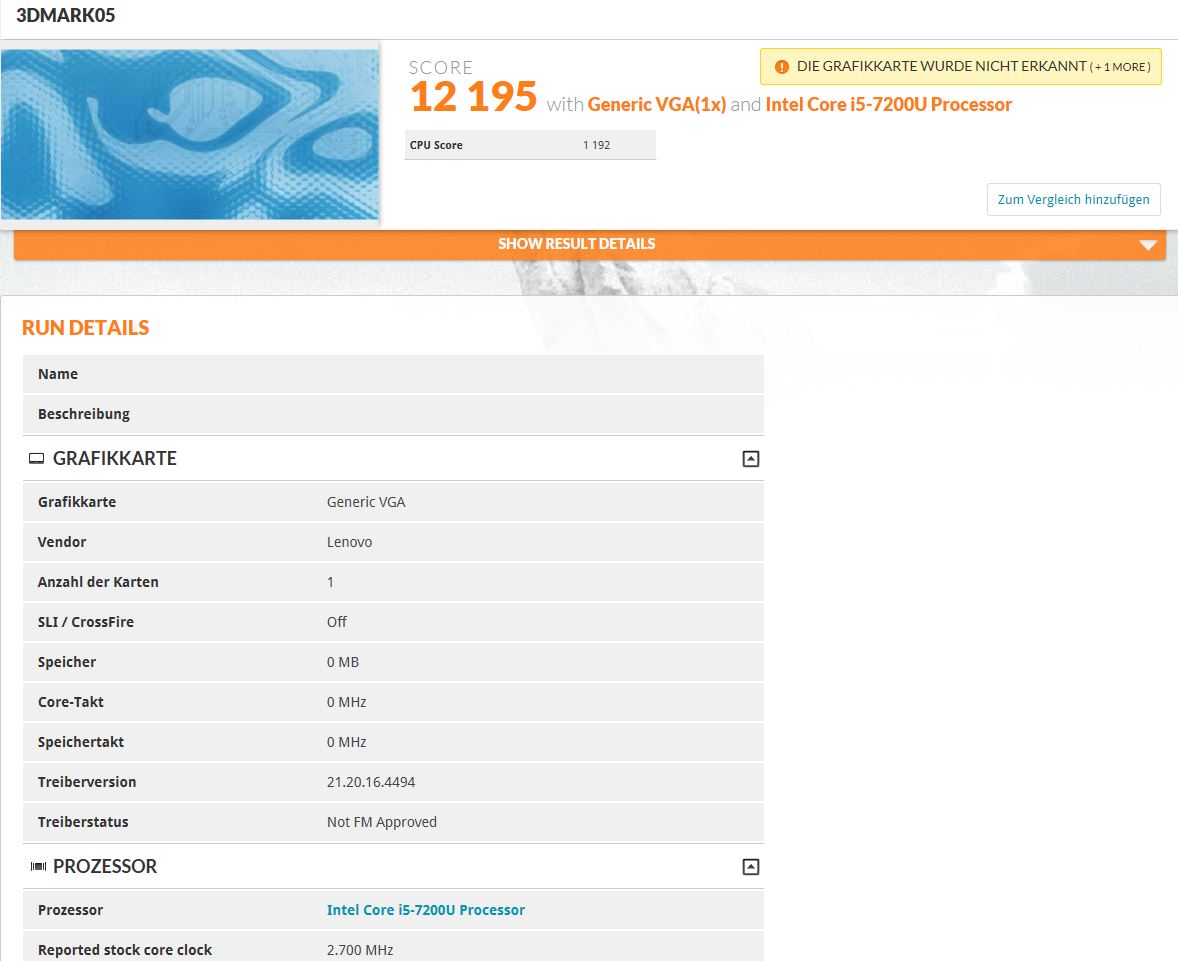Click the GRAFIKKARTE section heading
Screen dimensions: 1178x961
click(114, 458)
